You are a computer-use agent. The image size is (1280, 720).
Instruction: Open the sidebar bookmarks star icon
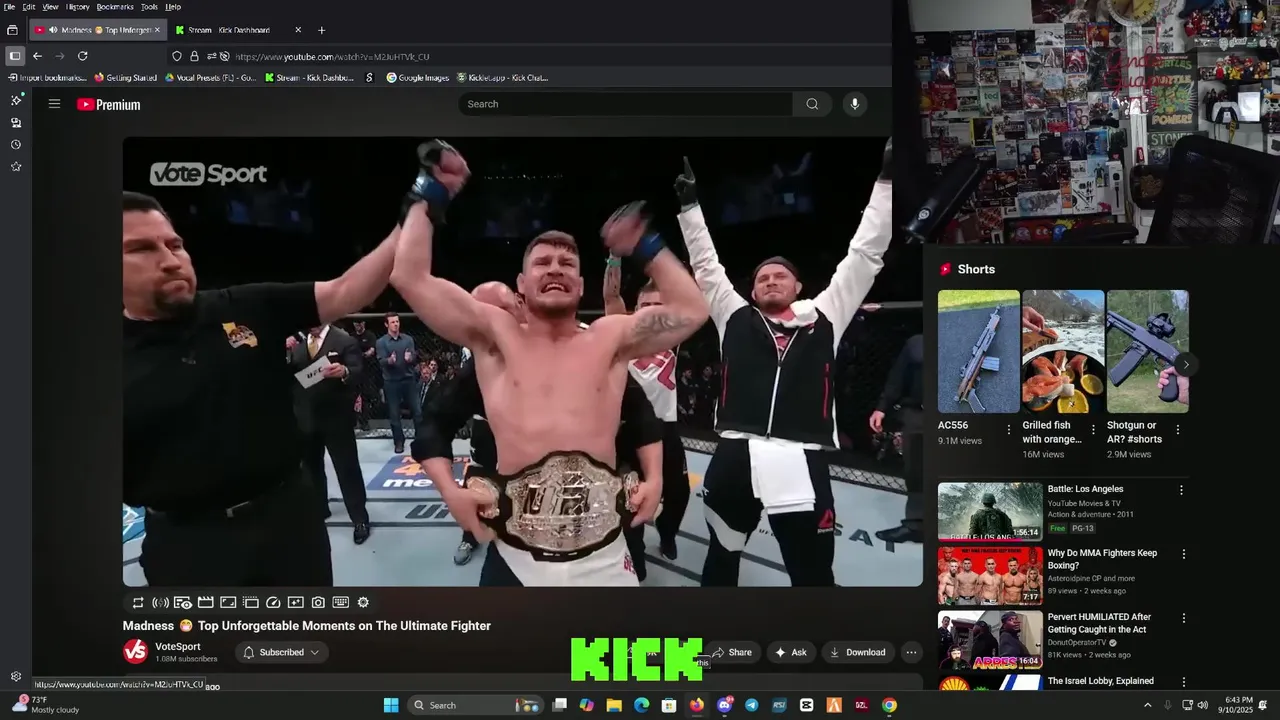click(x=16, y=166)
